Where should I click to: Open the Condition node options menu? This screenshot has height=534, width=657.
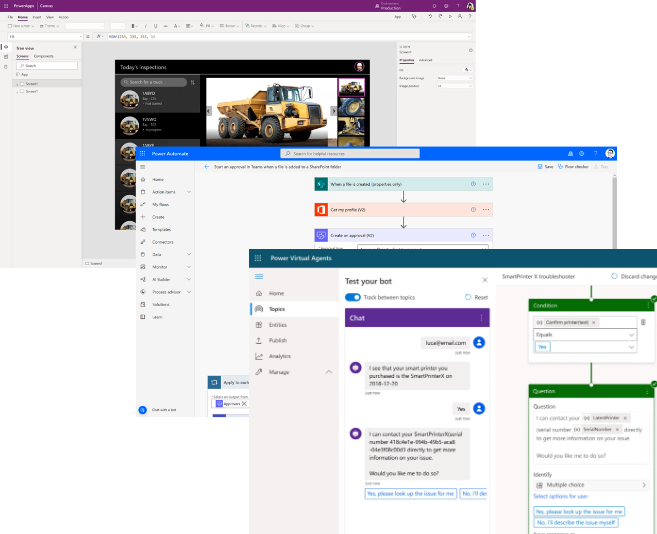coord(648,306)
